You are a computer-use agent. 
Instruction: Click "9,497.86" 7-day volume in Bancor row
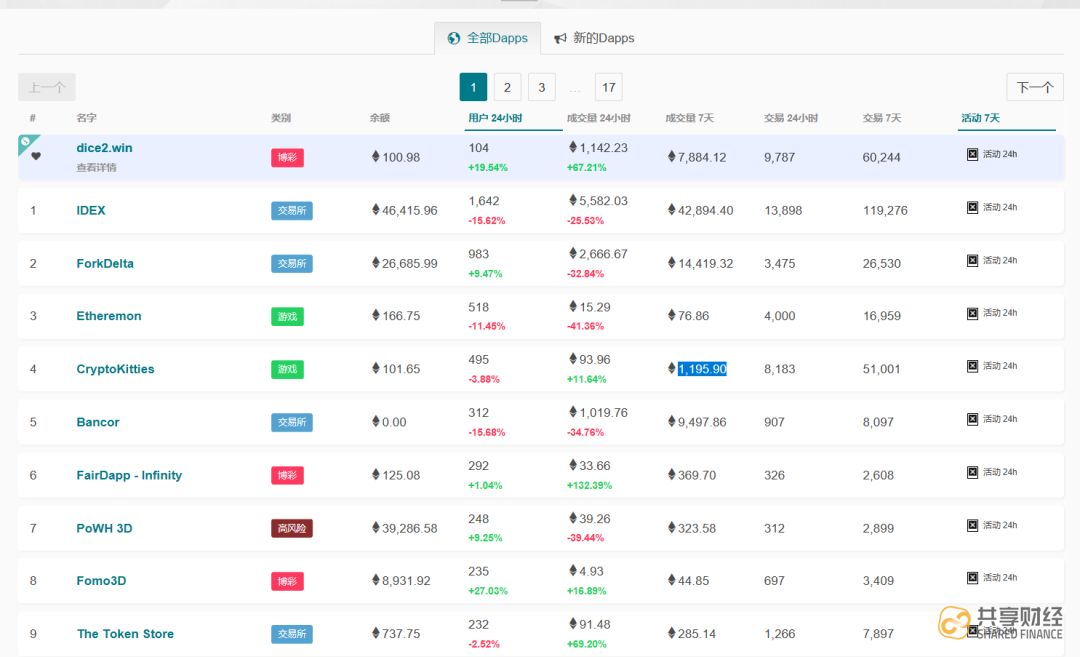click(702, 422)
